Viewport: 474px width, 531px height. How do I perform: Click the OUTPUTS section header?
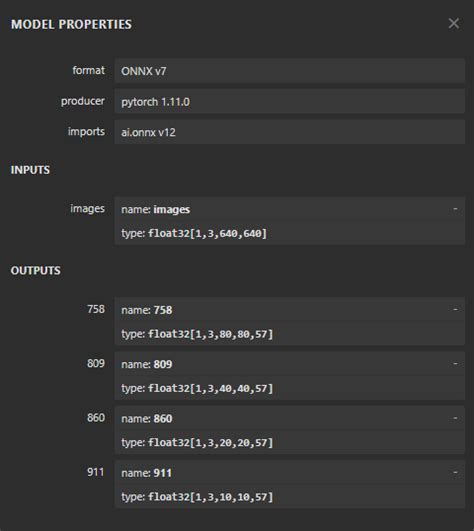[36, 270]
